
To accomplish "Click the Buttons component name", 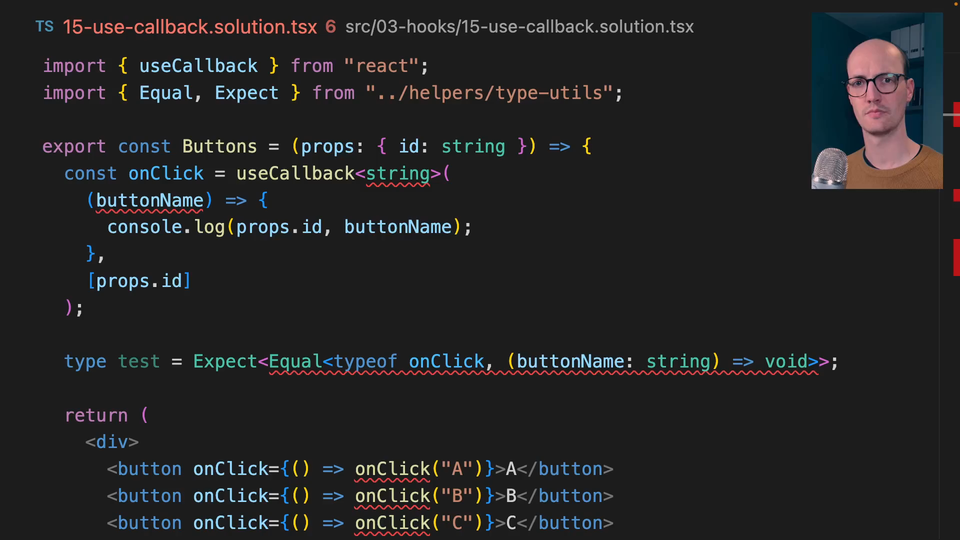I will coord(219,147).
